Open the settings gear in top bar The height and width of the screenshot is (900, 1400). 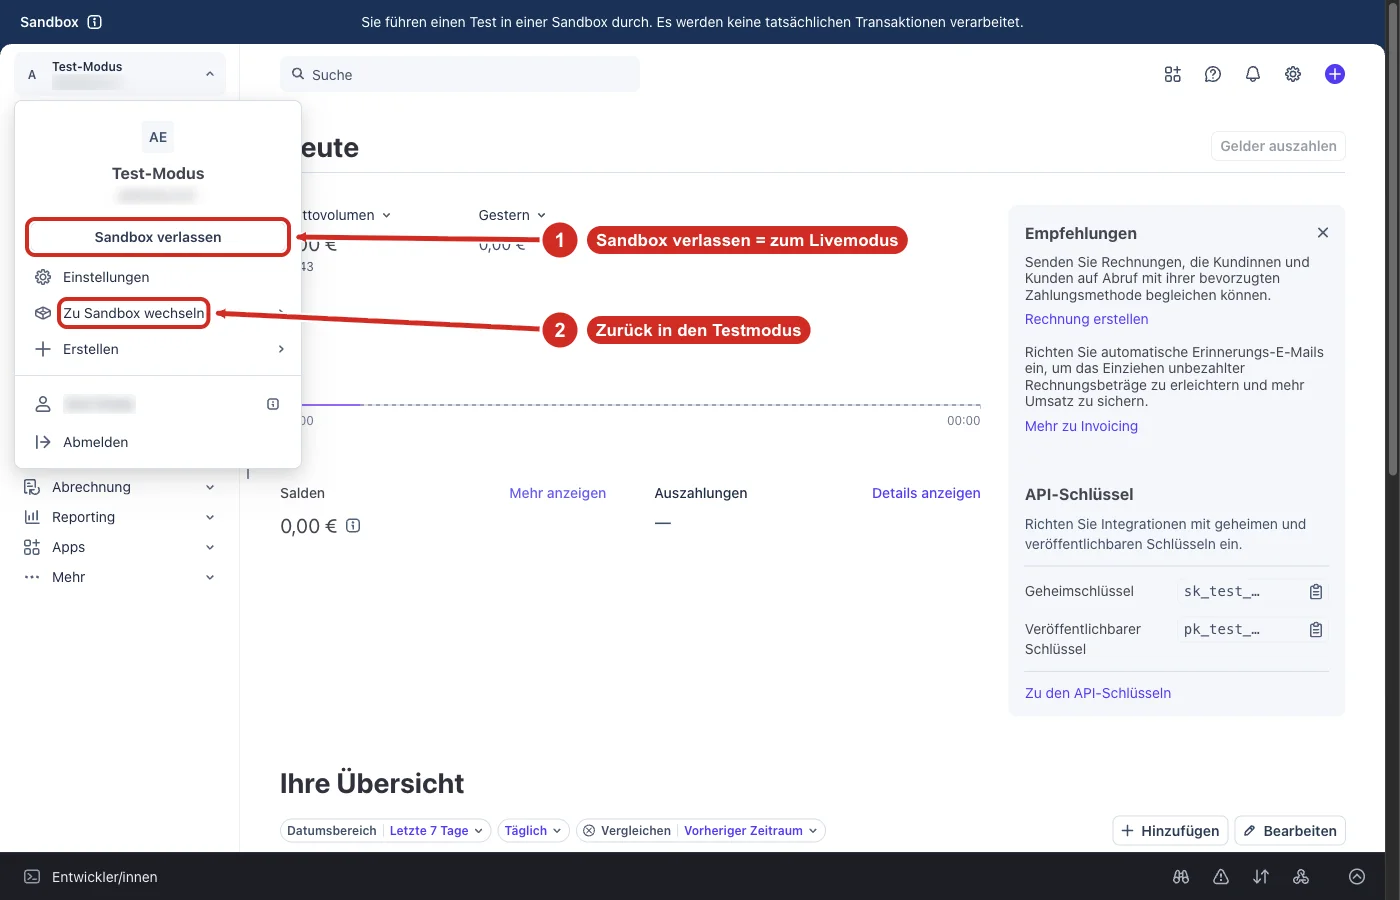(x=1293, y=74)
